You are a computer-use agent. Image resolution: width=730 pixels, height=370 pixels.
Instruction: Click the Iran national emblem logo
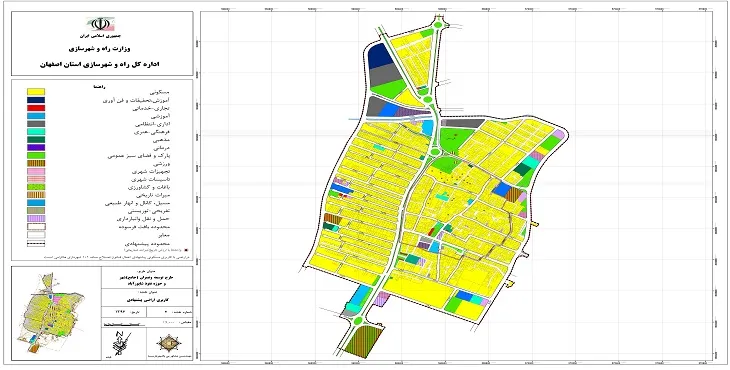click(x=101, y=24)
